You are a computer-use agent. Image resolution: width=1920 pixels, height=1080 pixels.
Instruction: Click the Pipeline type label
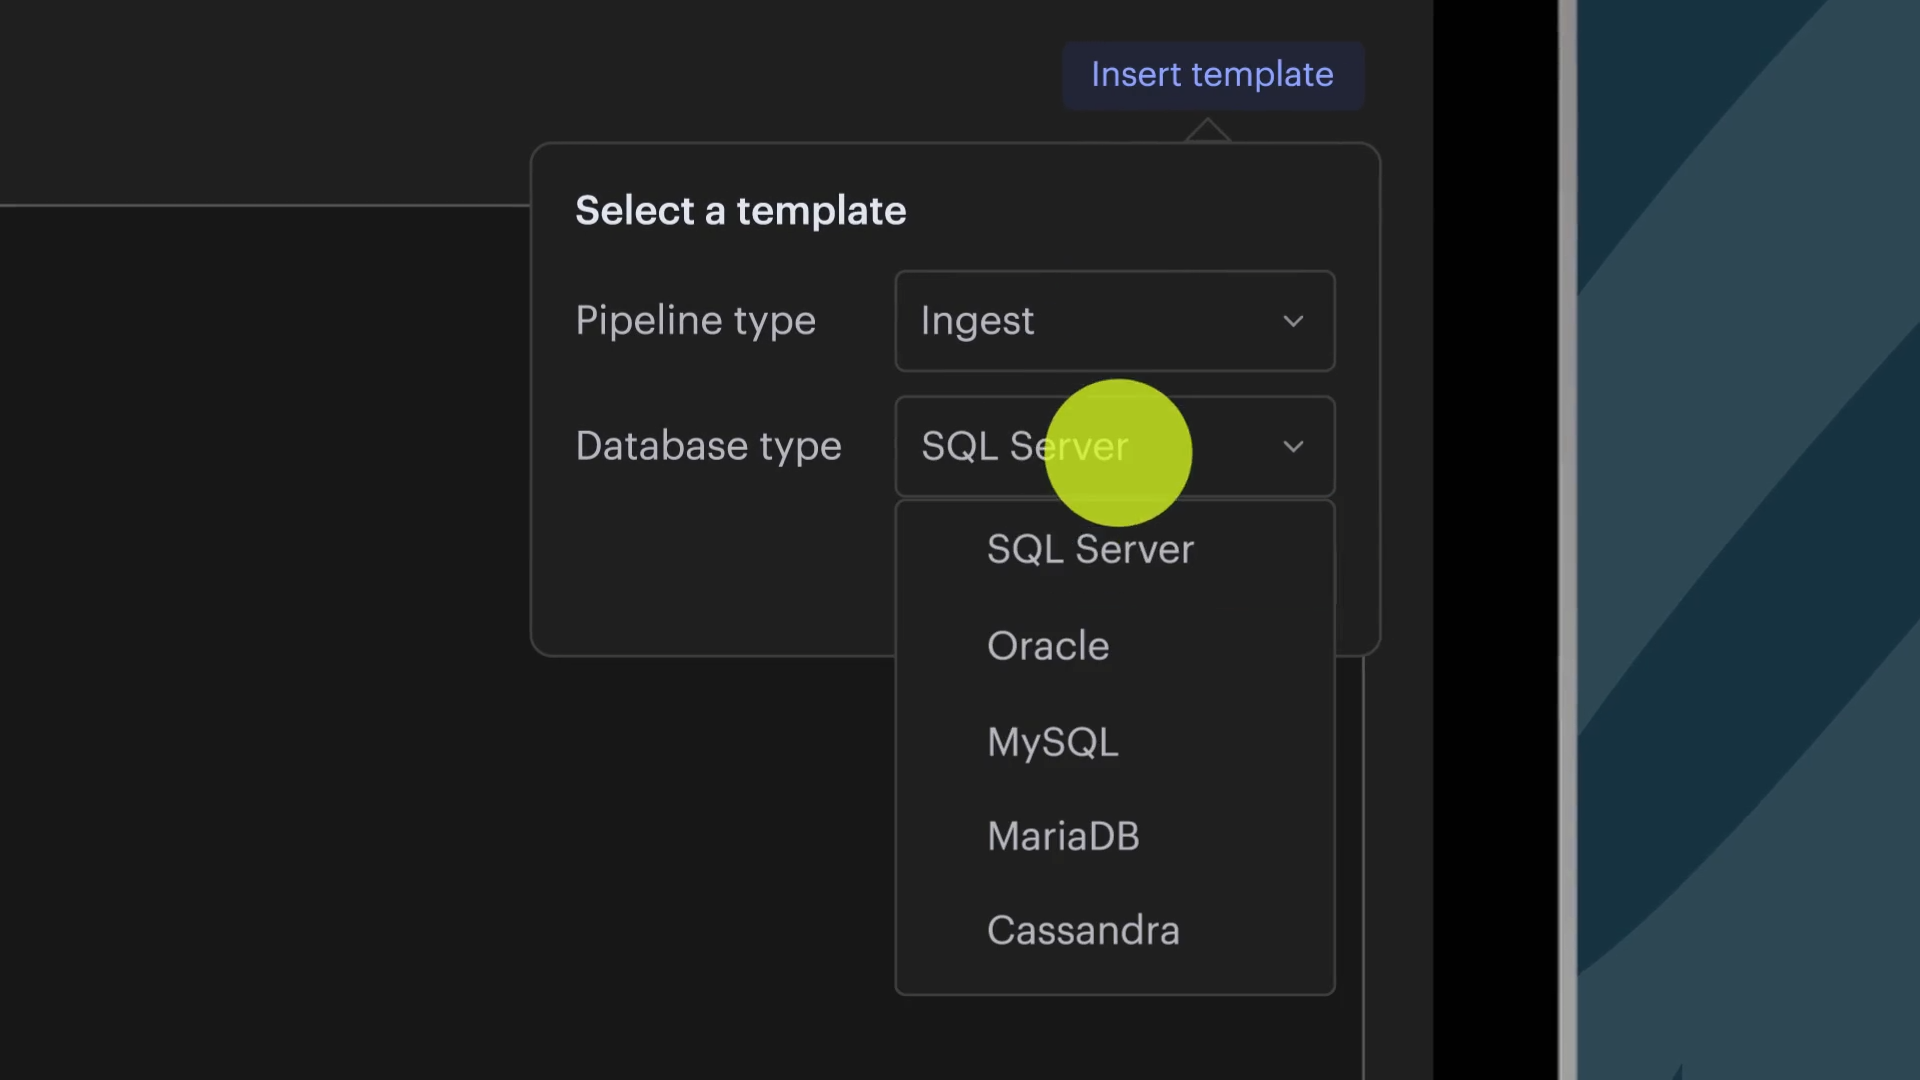[x=695, y=321]
